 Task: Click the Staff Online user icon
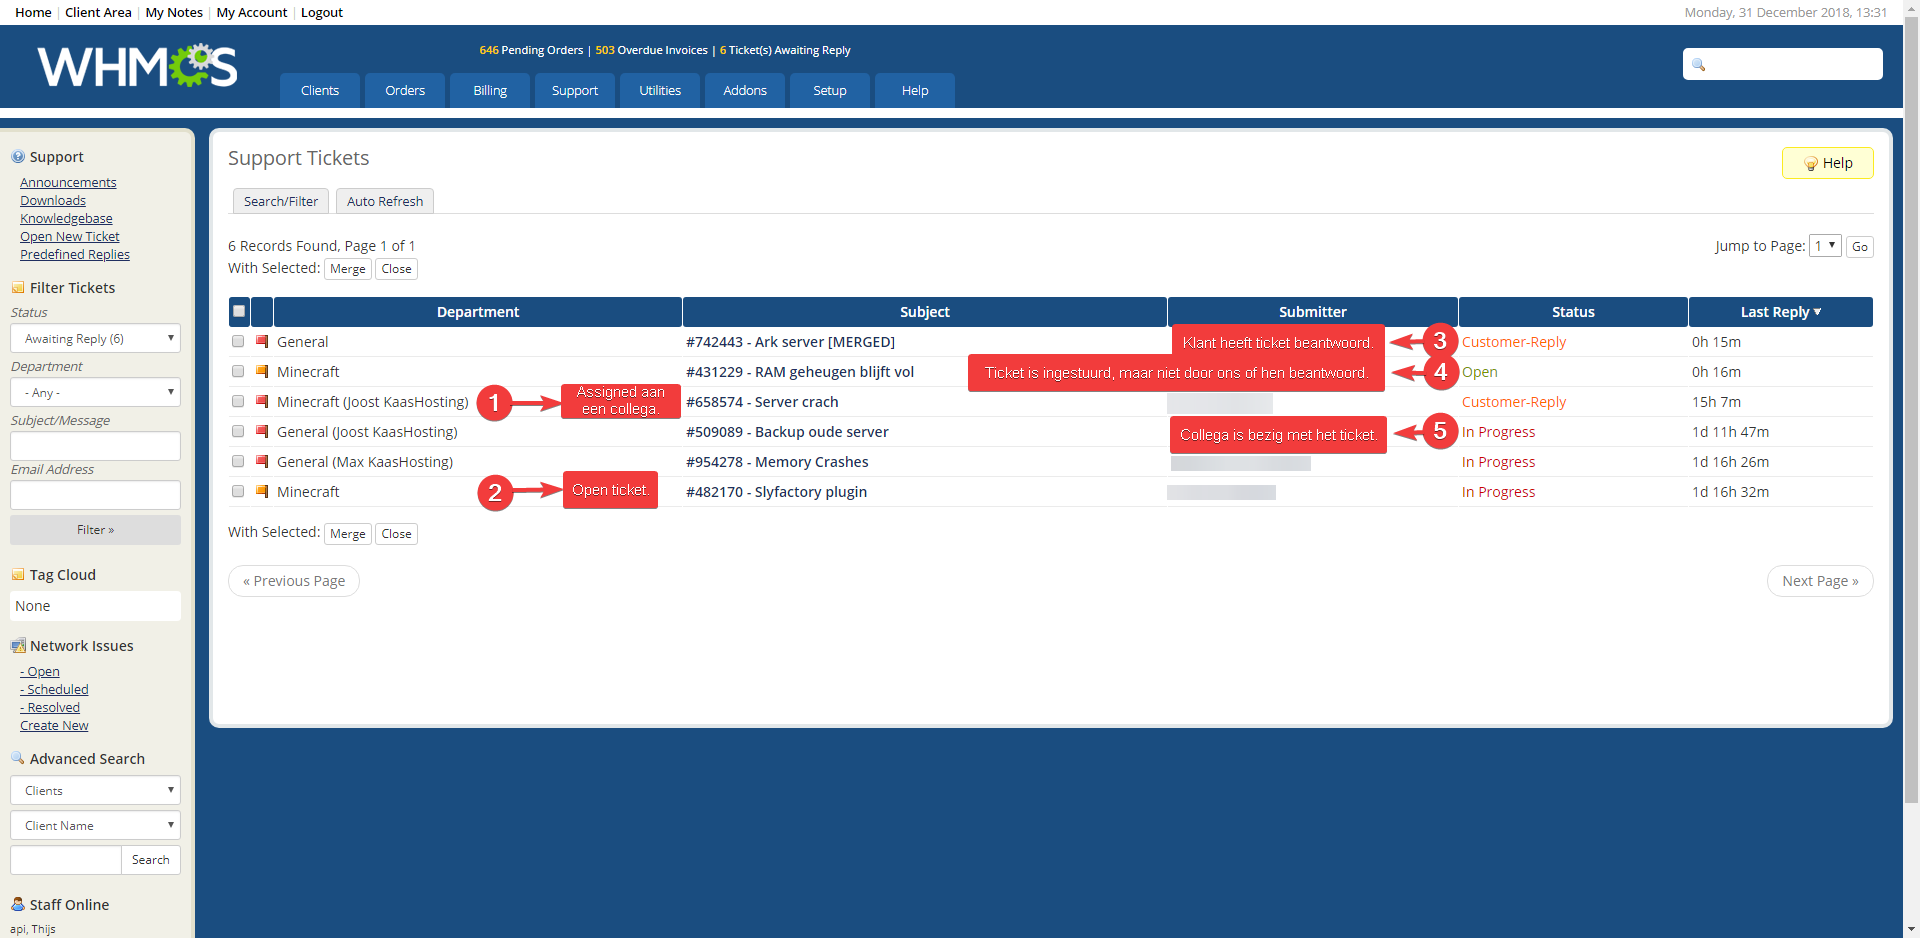coord(18,904)
